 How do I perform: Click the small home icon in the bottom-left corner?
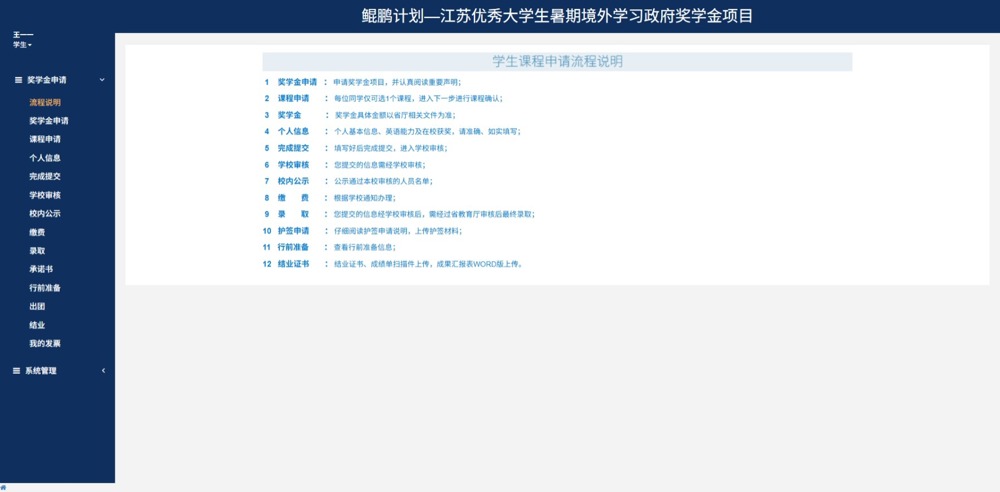point(3,488)
